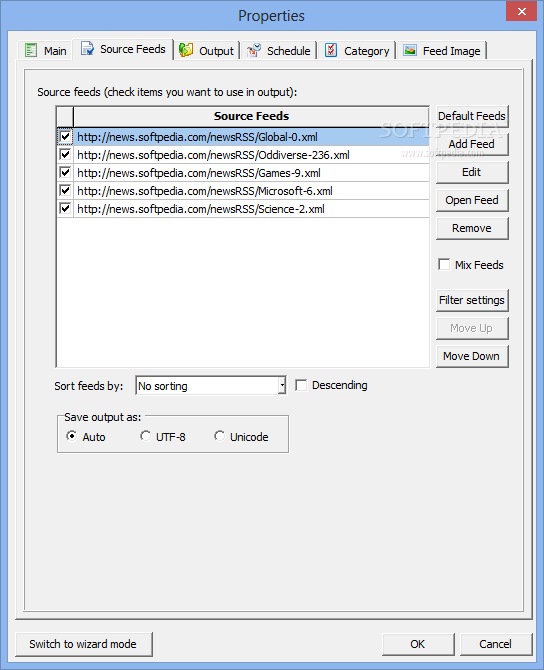
Task: Remove the selected feed
Action: (472, 229)
